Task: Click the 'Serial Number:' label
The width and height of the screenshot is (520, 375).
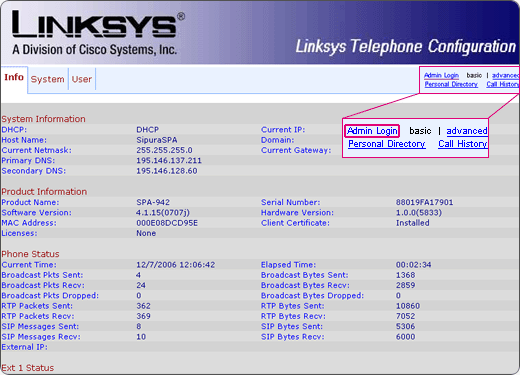Action: coord(290,202)
